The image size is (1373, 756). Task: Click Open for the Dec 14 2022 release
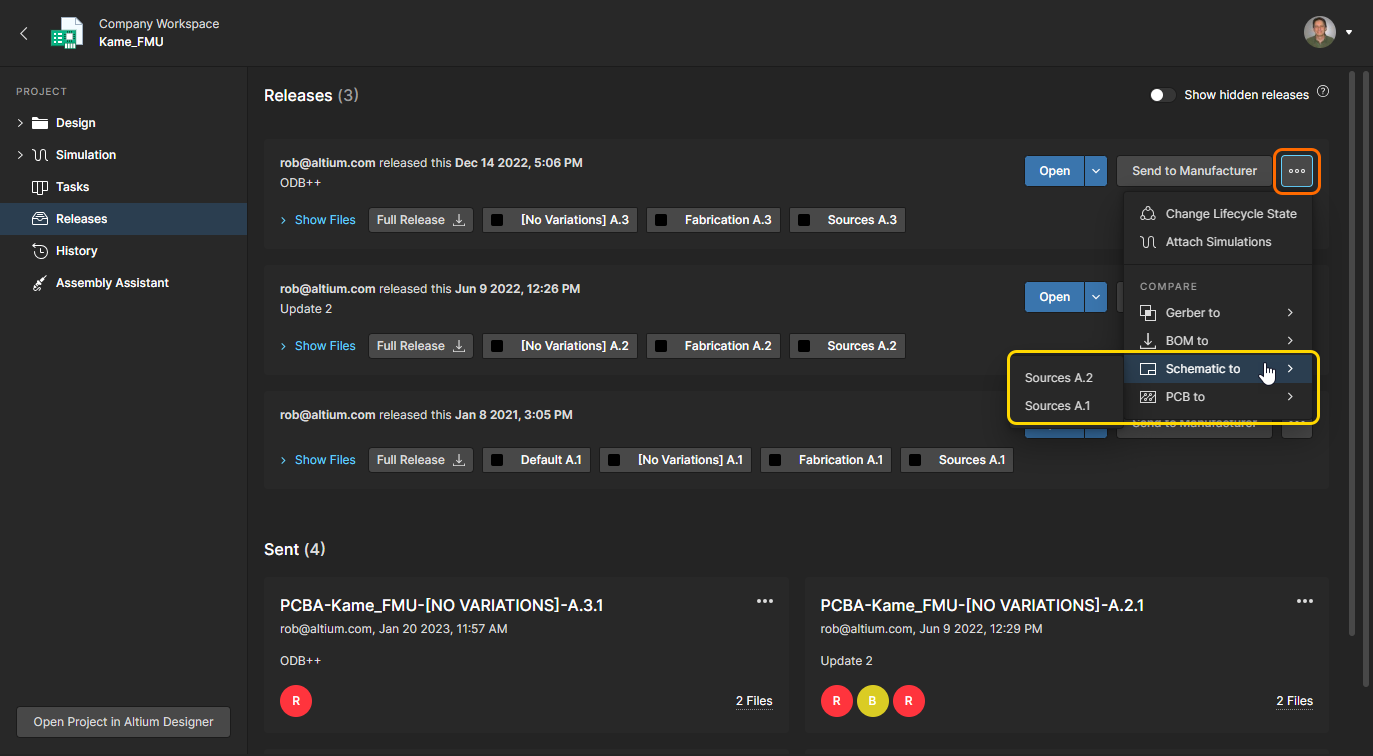tap(1055, 171)
